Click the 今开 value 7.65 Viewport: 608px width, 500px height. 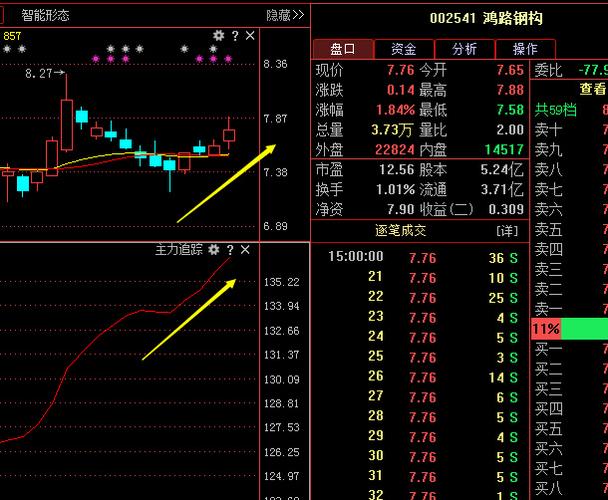click(510, 70)
